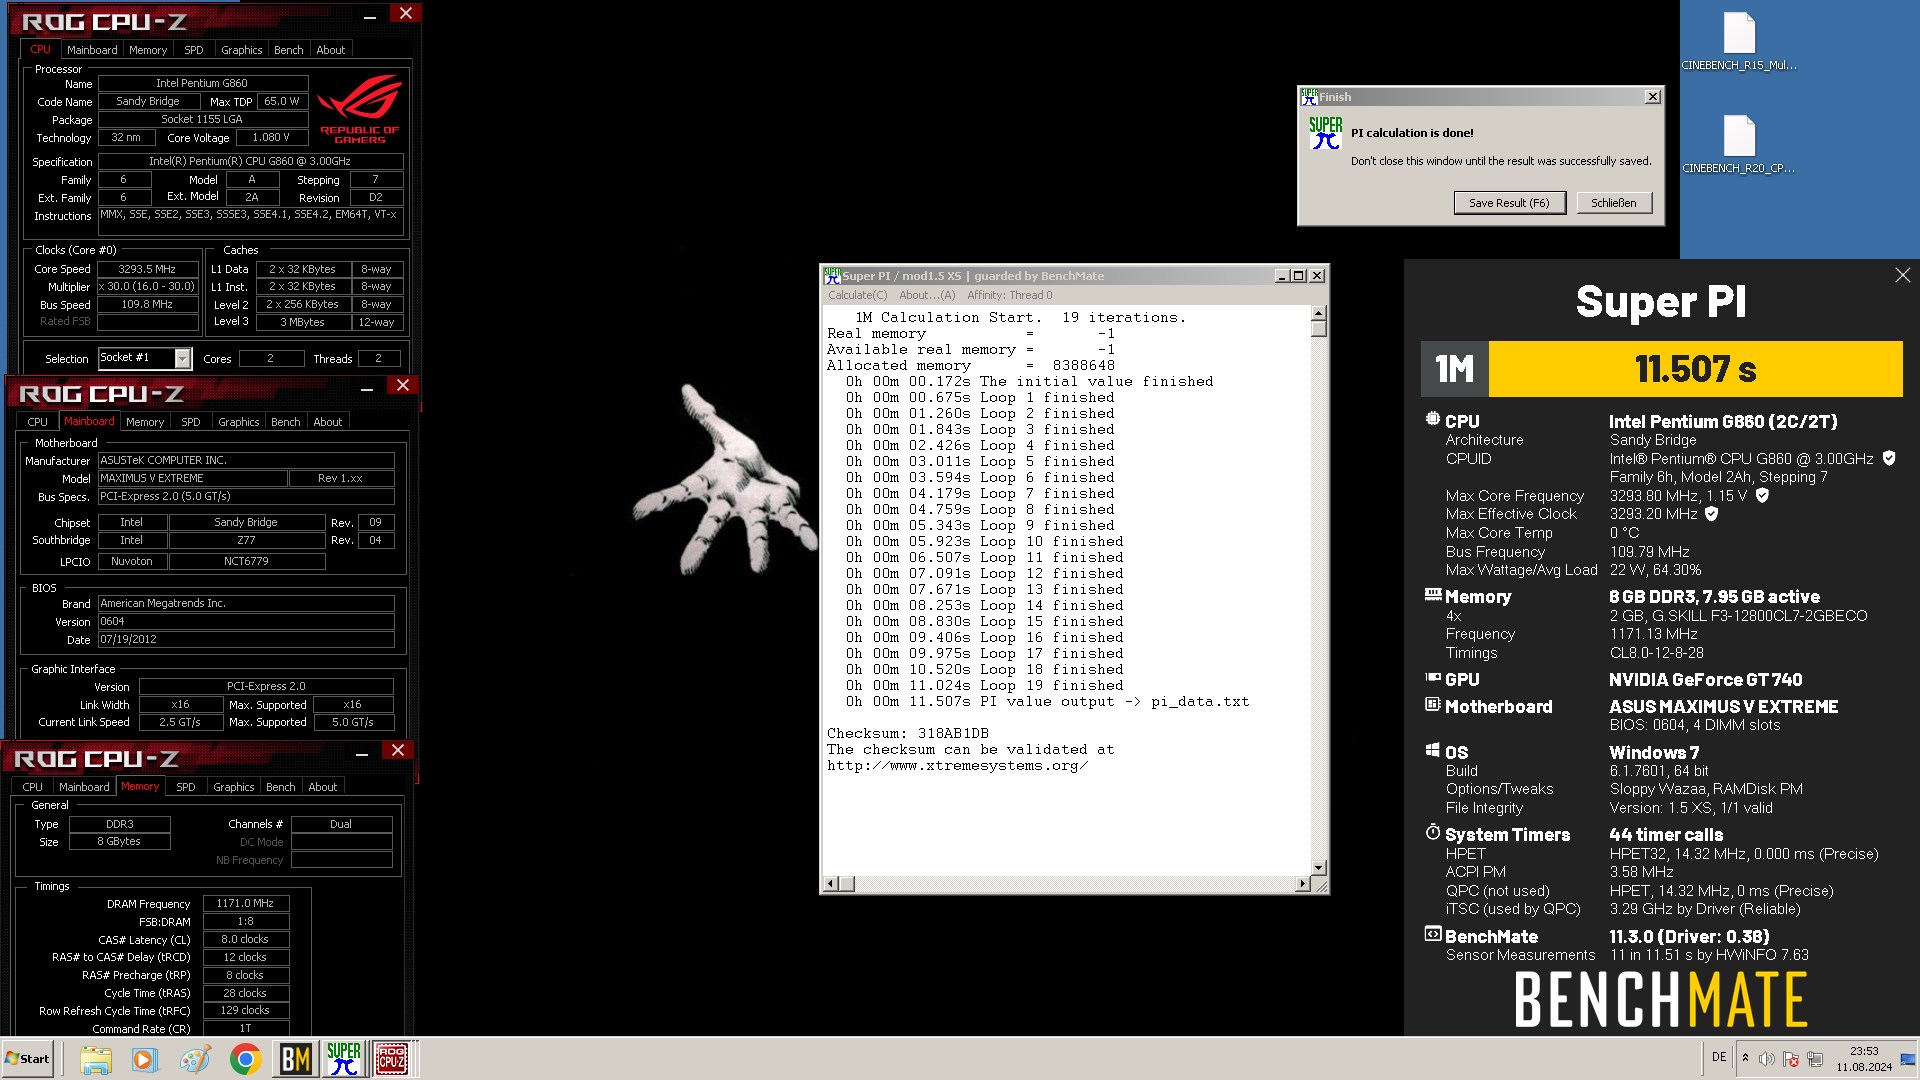Click the Super PI logo in Finish dialog
1920x1080 pixels.
coord(1326,133)
